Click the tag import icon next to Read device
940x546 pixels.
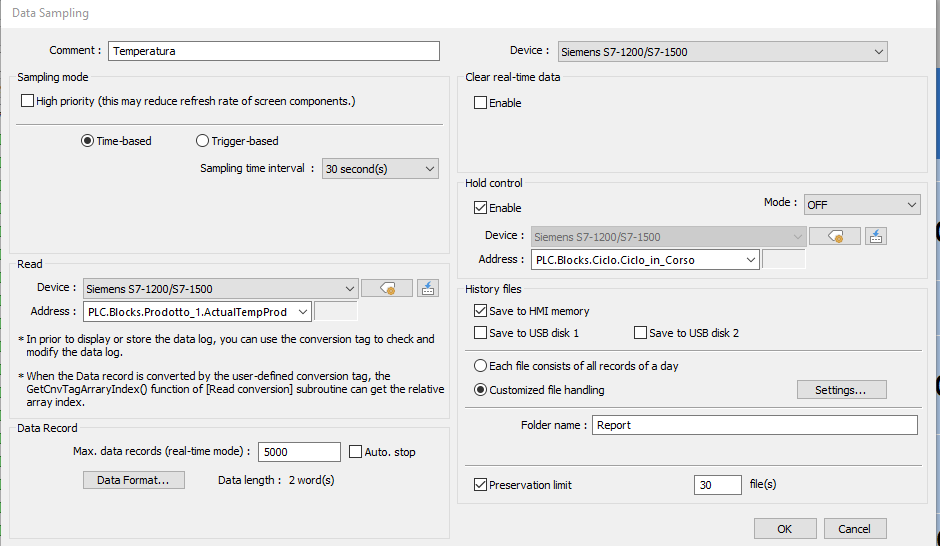(427, 288)
